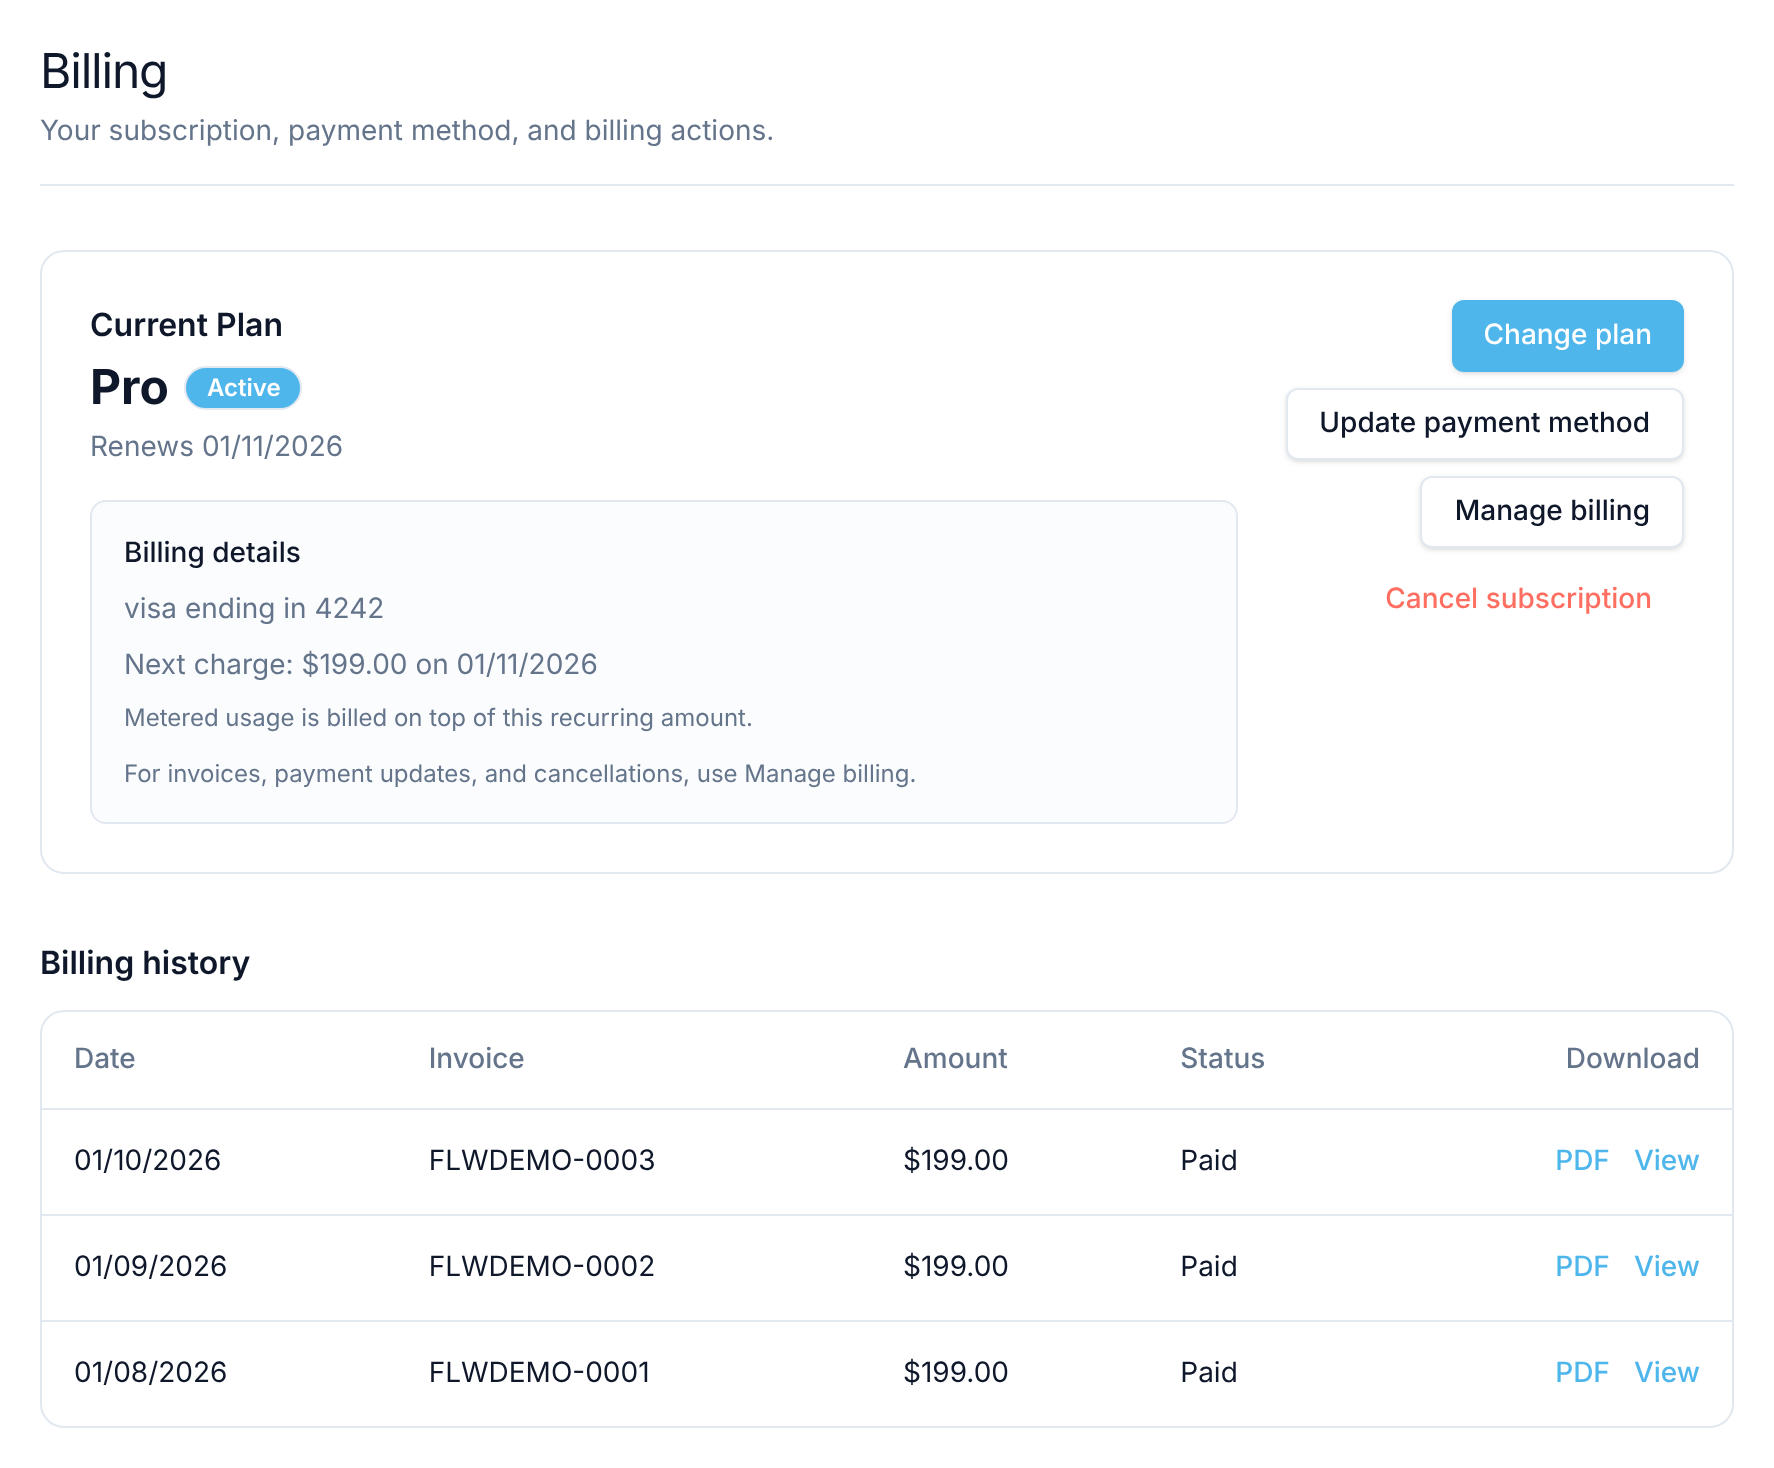Click the Change plan button
The image size is (1774, 1468).
pos(1567,335)
